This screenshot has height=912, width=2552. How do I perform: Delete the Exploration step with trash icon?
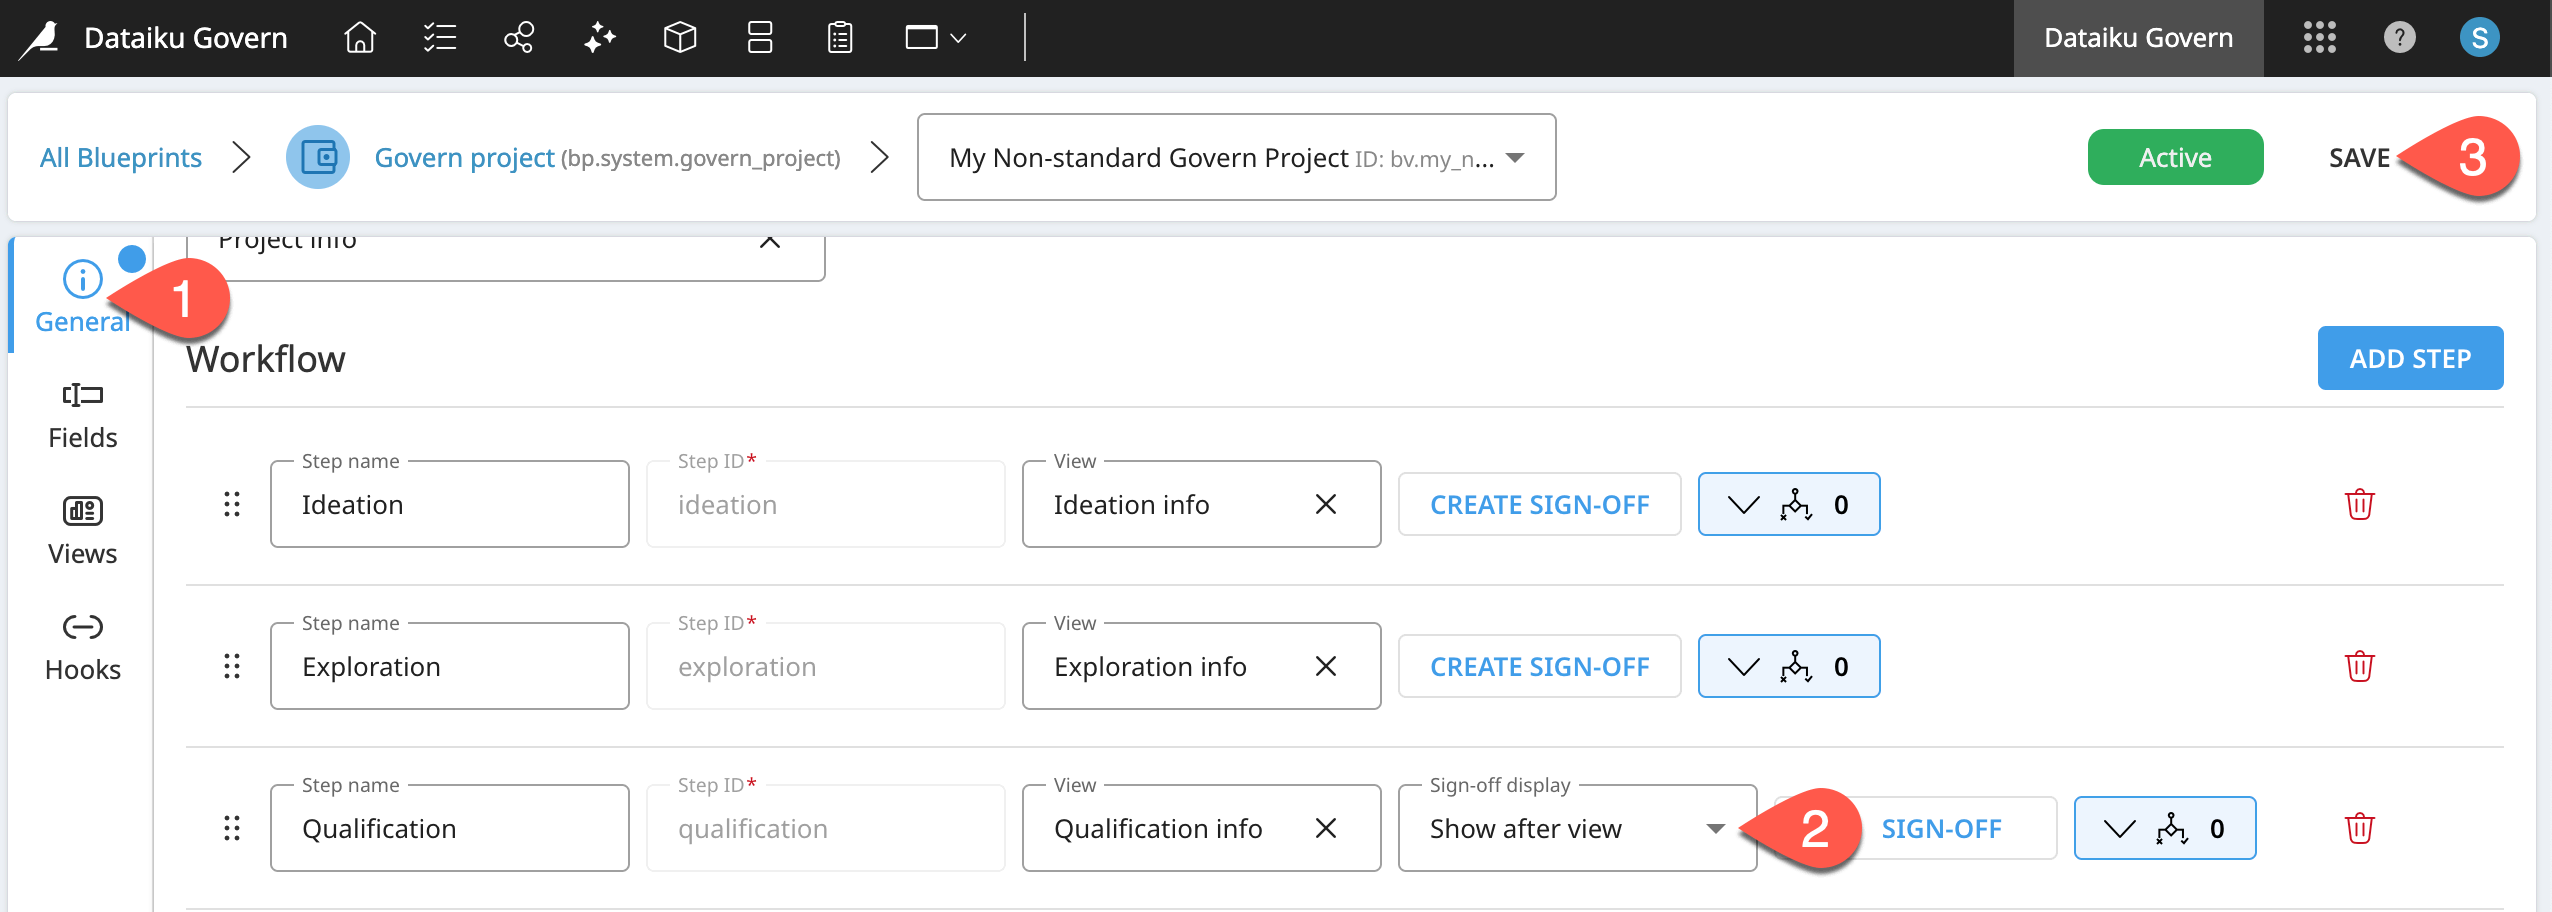pyautogui.click(x=2359, y=666)
